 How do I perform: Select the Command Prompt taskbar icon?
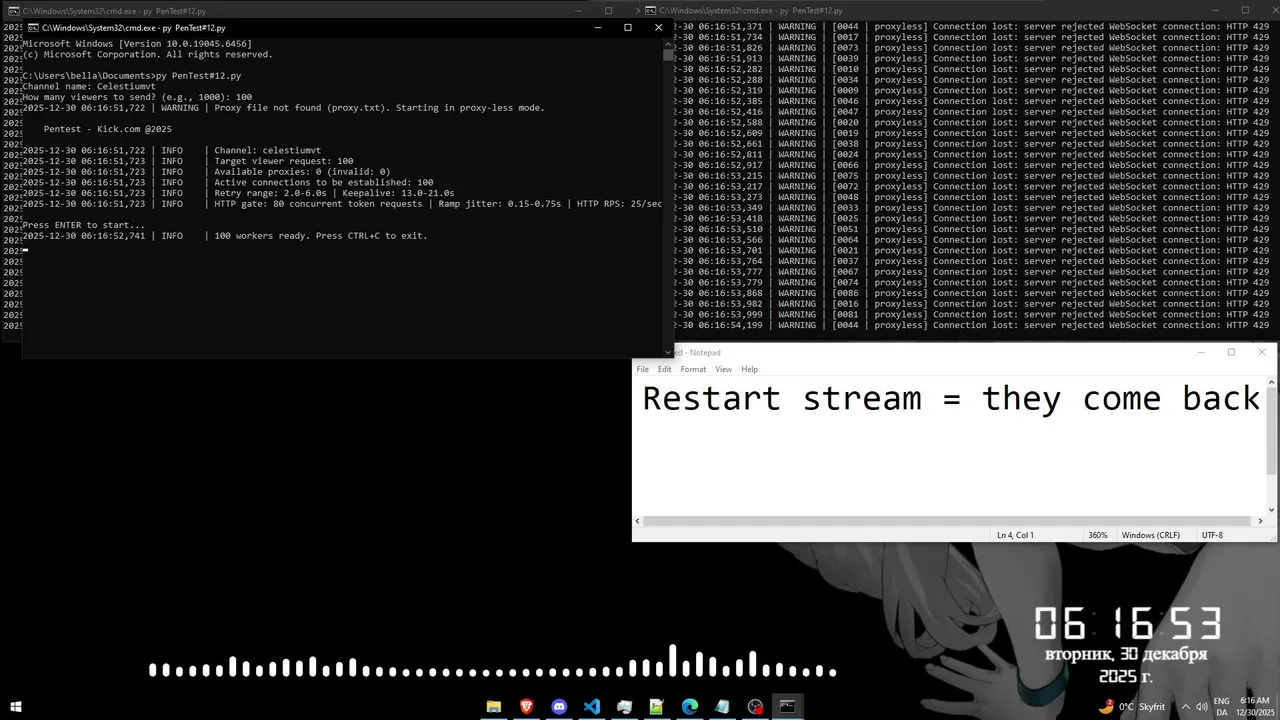[x=788, y=706]
